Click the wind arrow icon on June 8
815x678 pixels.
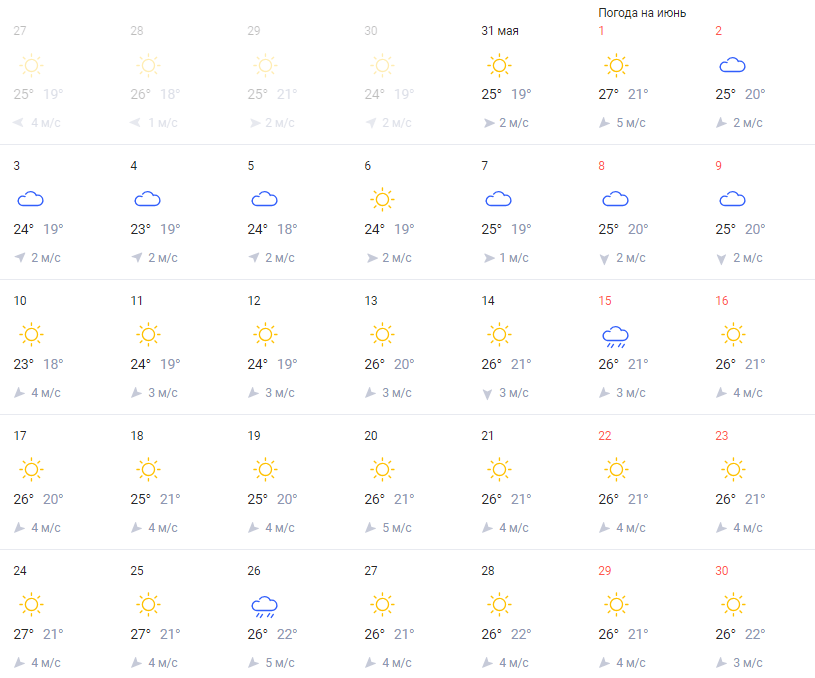pyautogui.click(x=604, y=259)
